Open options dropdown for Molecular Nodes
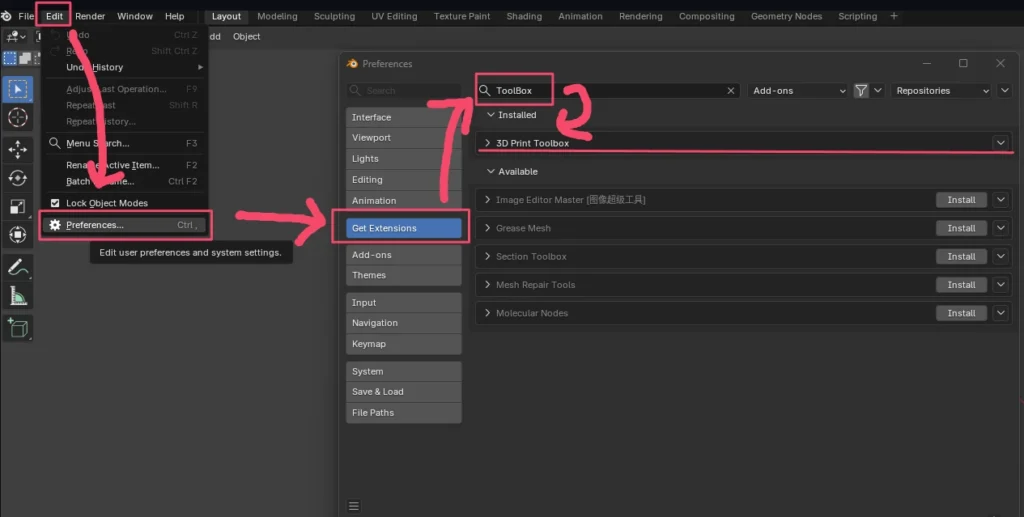 pyautogui.click(x=1000, y=313)
